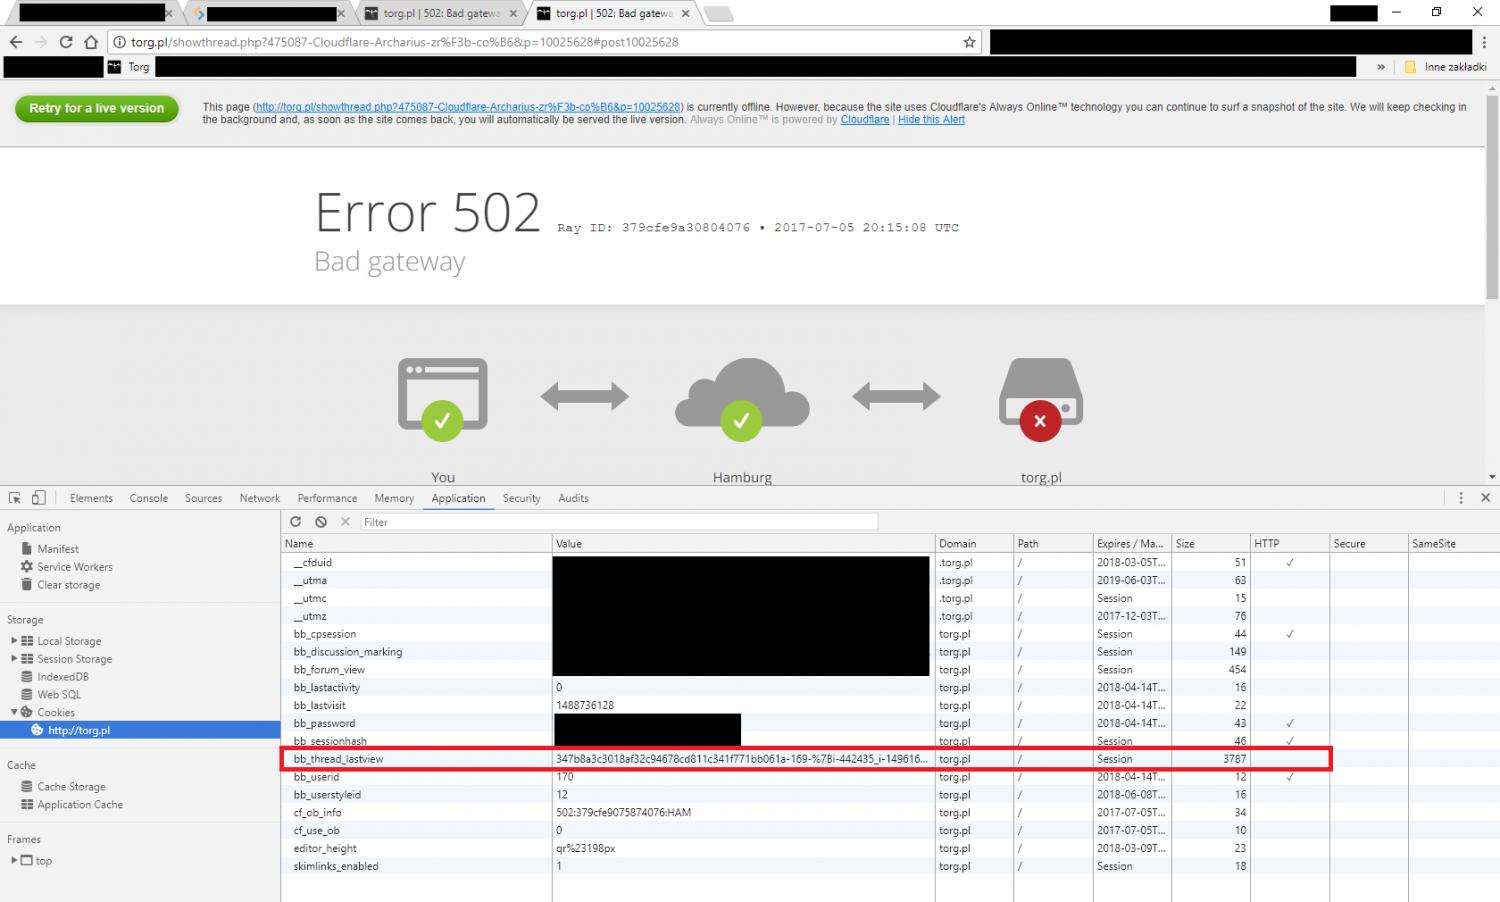Toggle device toolbar icon in DevTools
This screenshot has width=1500, height=902.
(x=38, y=498)
